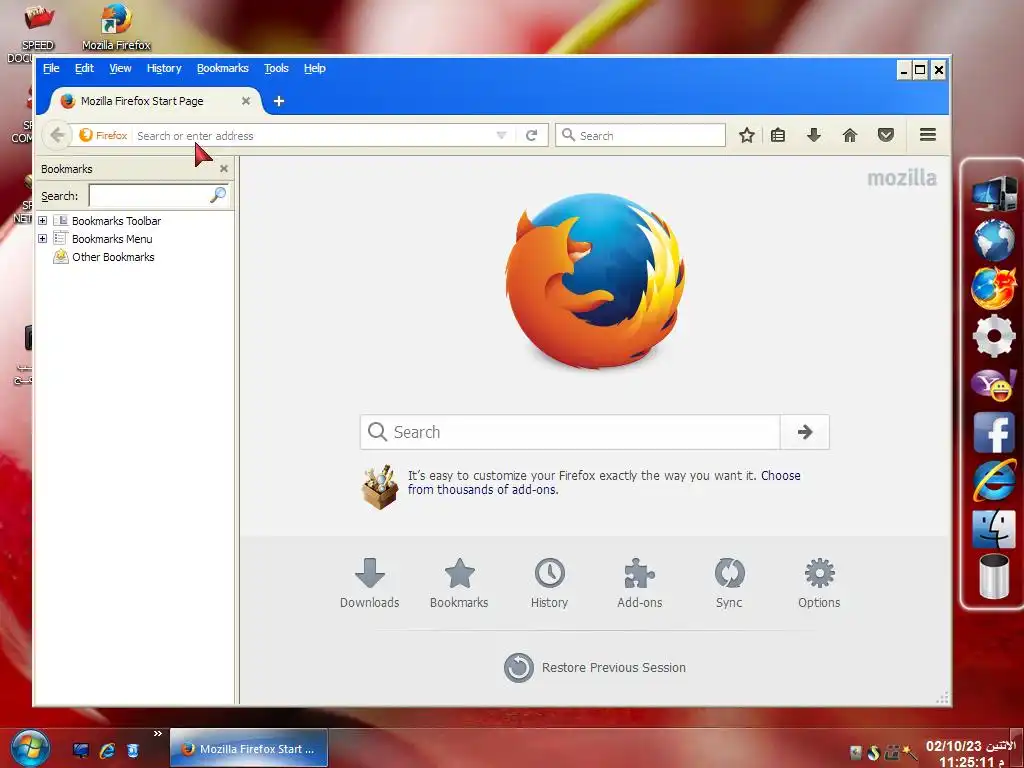This screenshot has height=768, width=1024.
Task: Click the add-ons toolbox promo icon
Action: 379,487
